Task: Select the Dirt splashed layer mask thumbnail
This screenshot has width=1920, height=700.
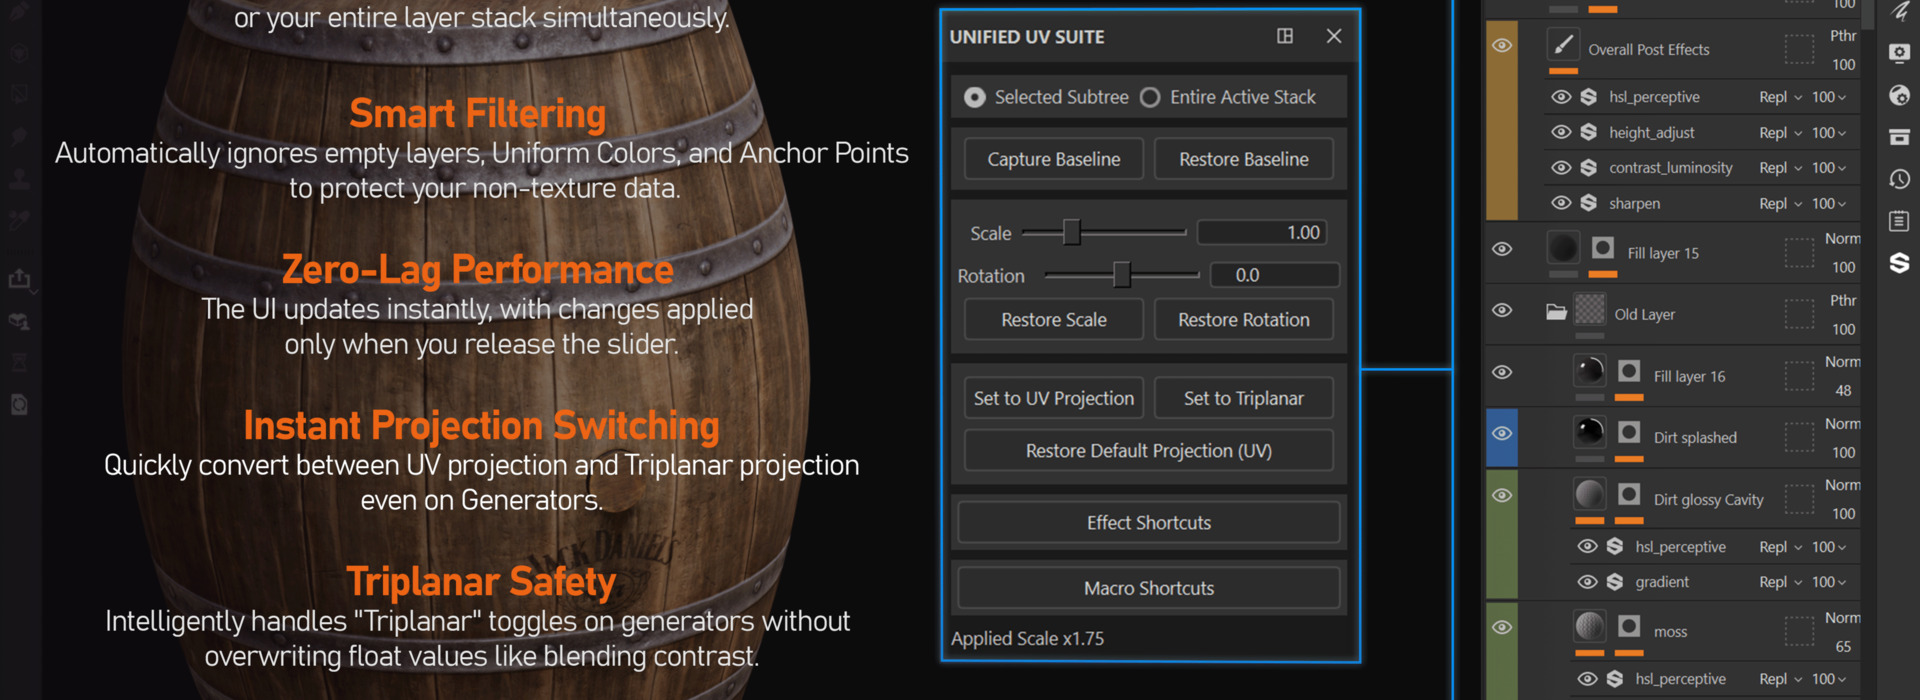Action: [1629, 432]
